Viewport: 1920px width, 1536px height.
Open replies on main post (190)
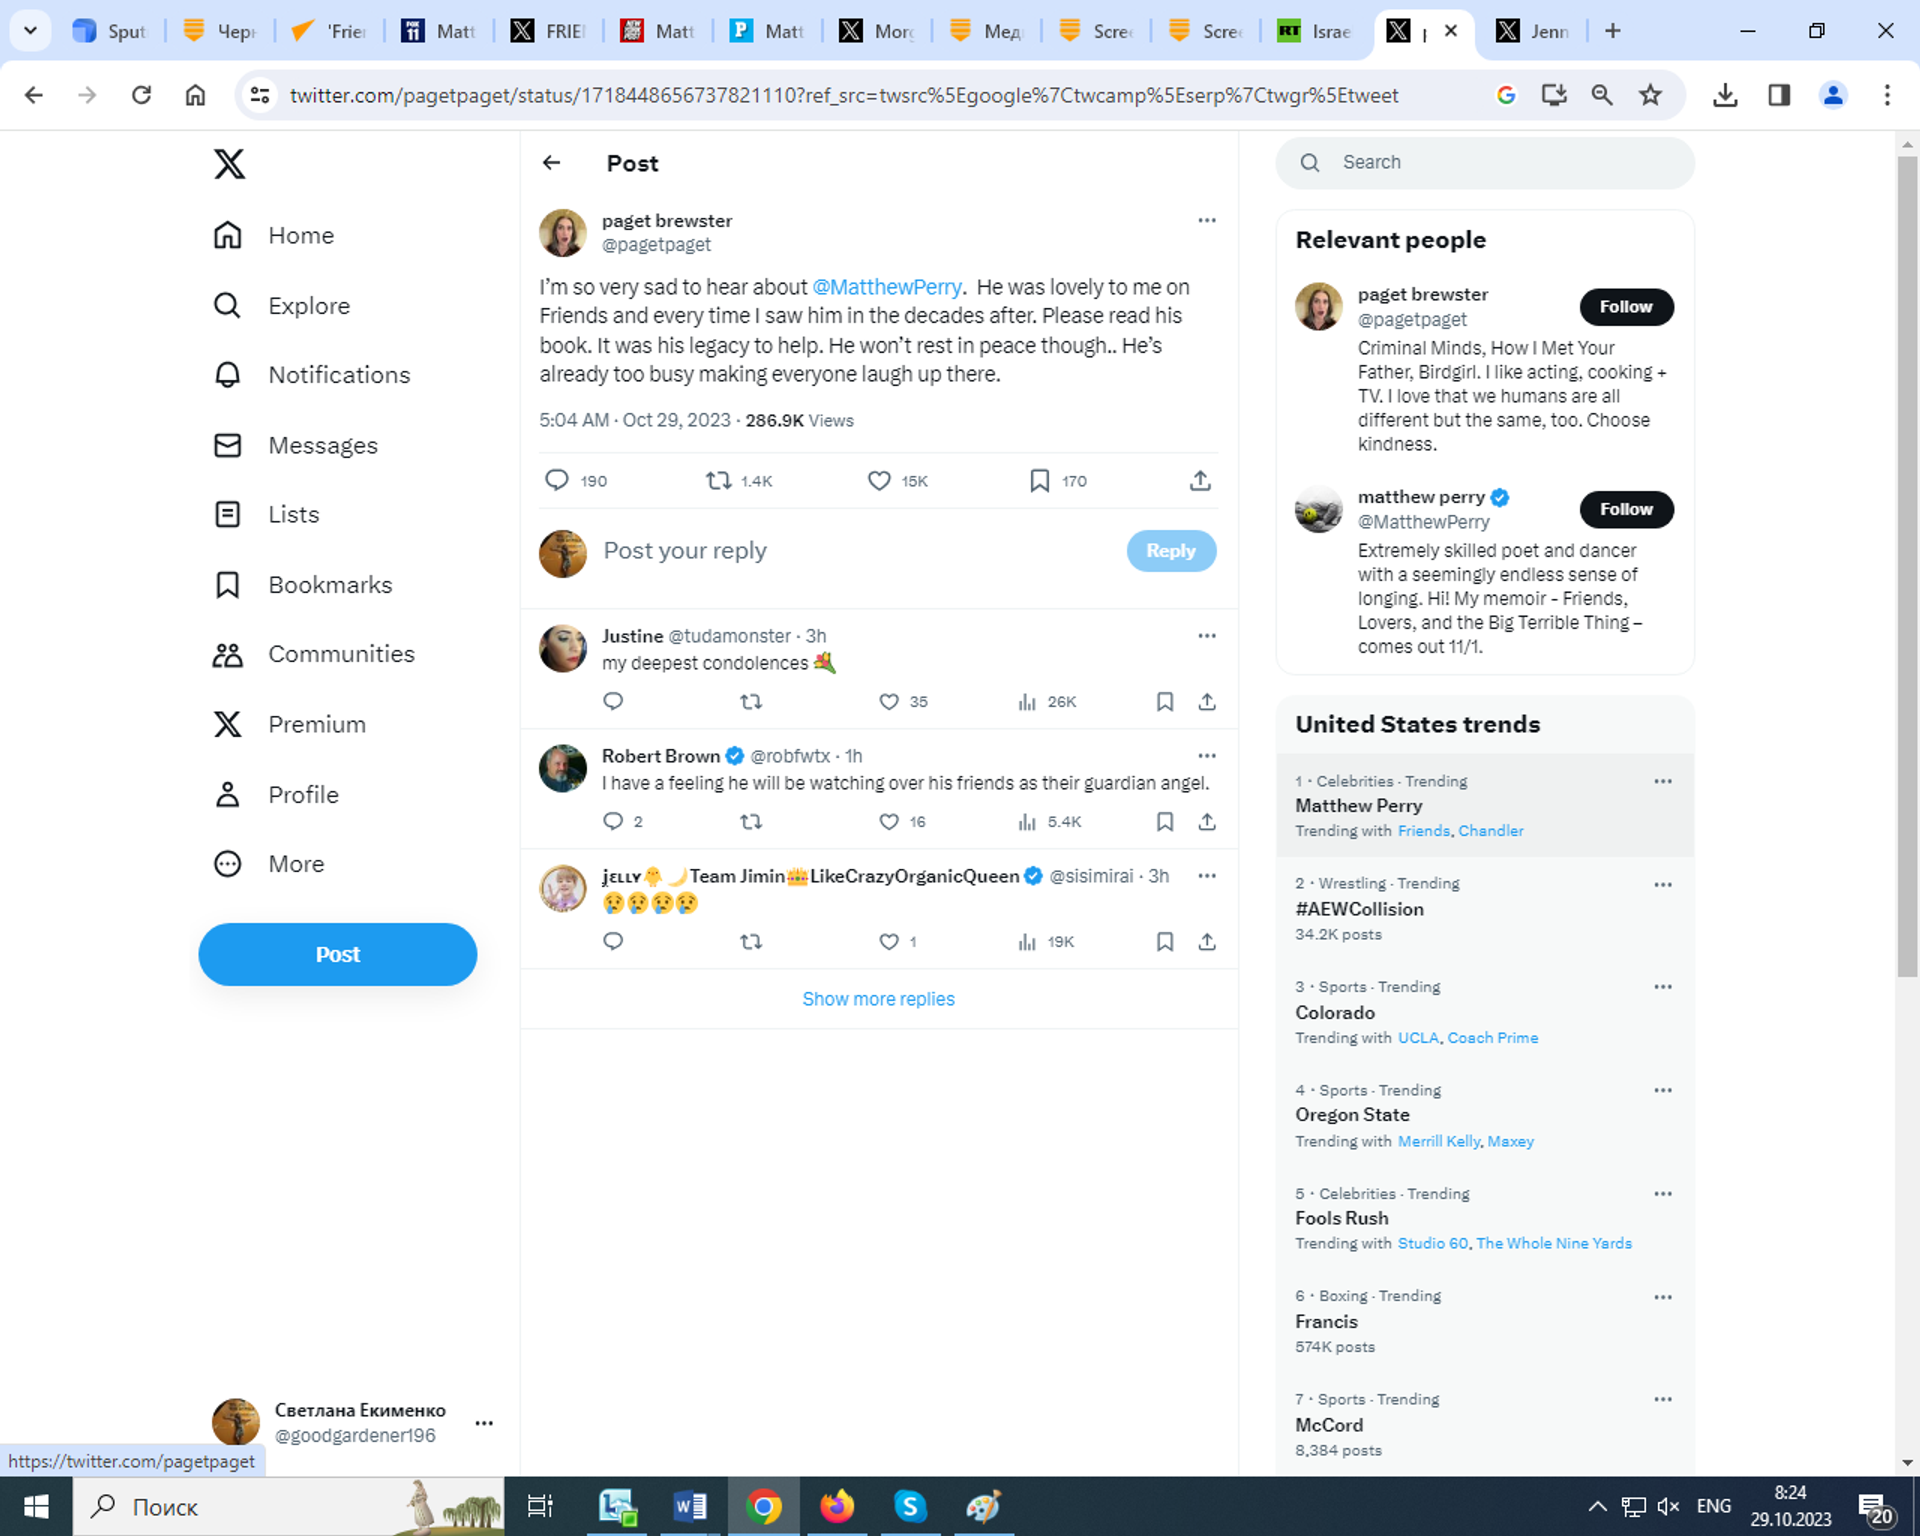coord(556,481)
